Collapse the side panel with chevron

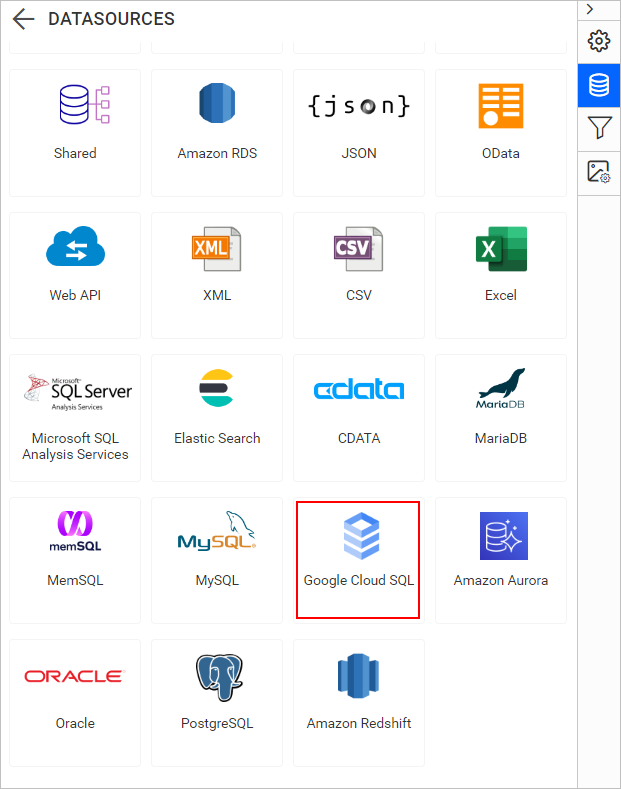click(x=590, y=10)
